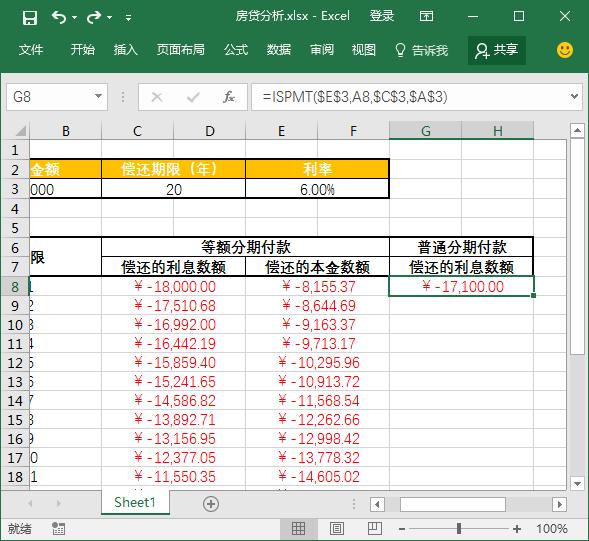Zoom out with minus button

coord(402,529)
